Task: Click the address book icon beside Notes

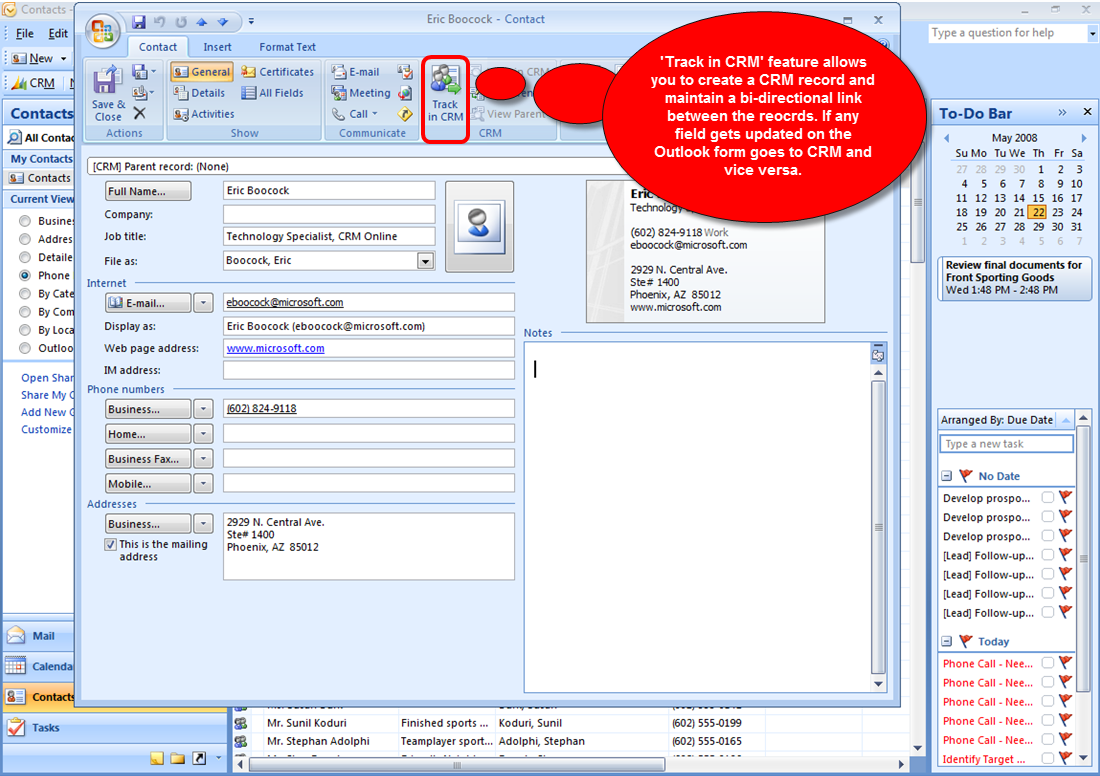Action: point(878,354)
